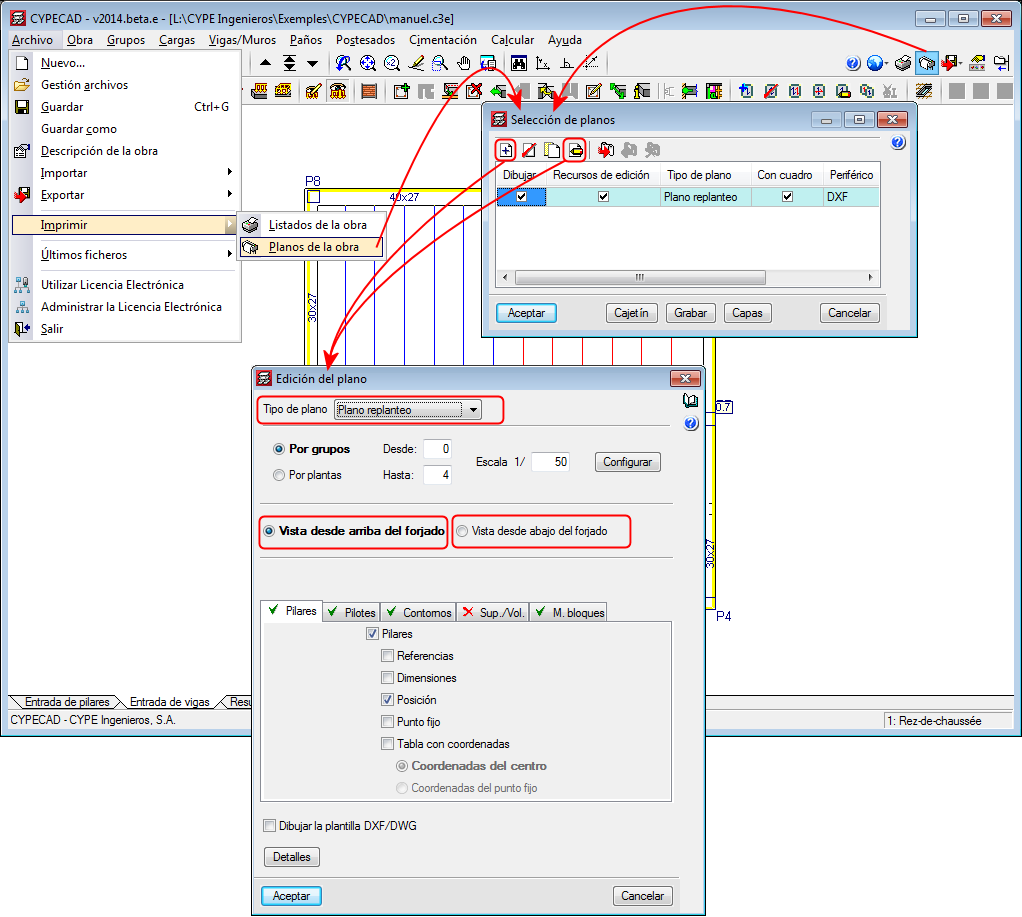Enable the Referencias checkbox
The image size is (1022, 917).
tap(387, 656)
